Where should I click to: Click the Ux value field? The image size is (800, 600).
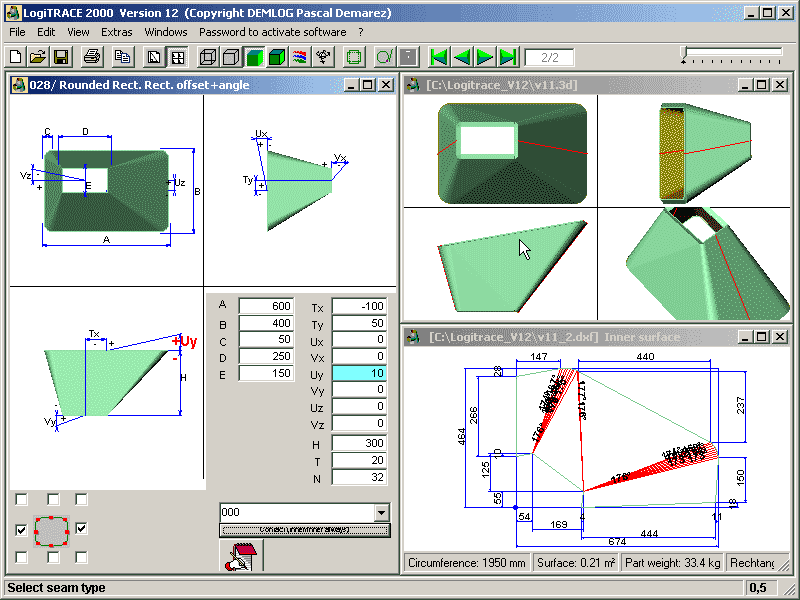point(359,340)
